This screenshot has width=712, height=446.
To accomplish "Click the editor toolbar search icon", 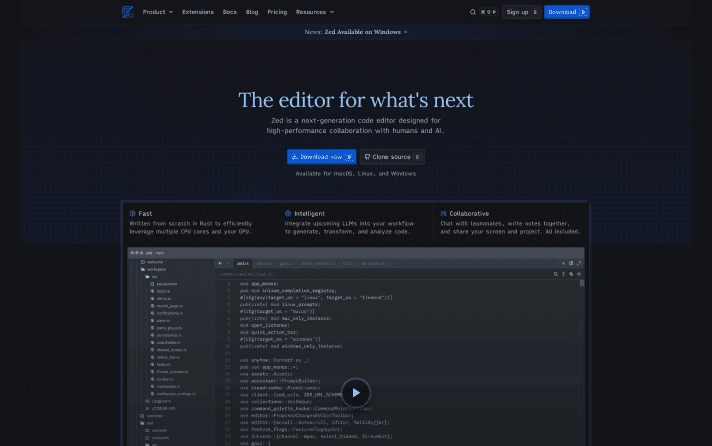I will pos(556,274).
